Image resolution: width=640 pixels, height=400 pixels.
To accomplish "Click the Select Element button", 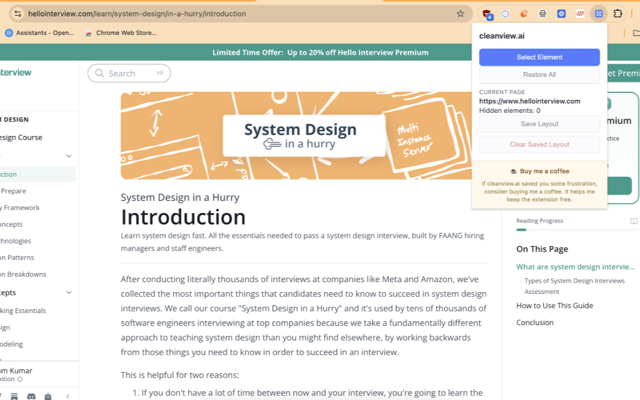I will [539, 57].
